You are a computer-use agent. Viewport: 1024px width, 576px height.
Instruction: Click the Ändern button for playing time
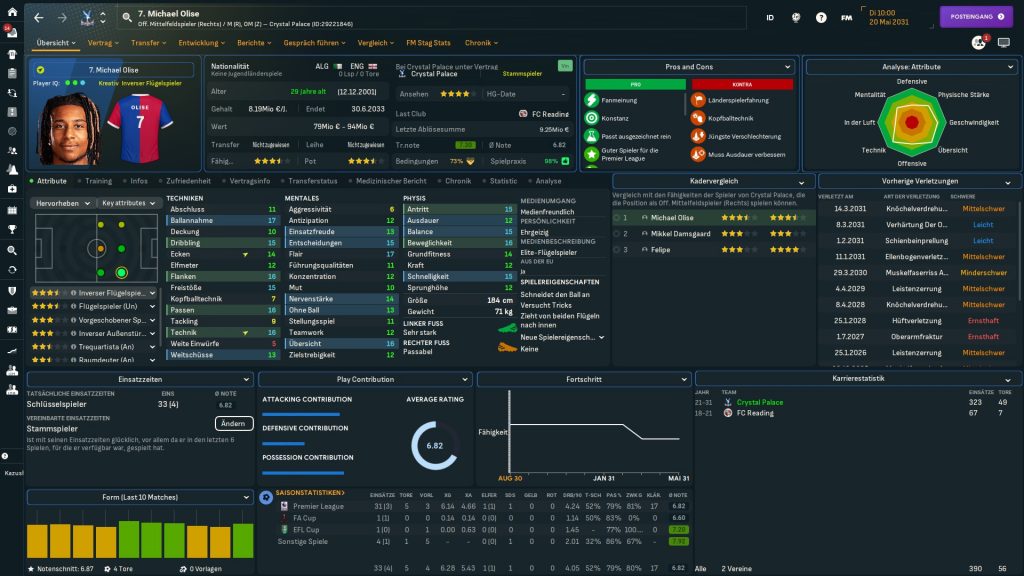[x=232, y=423]
